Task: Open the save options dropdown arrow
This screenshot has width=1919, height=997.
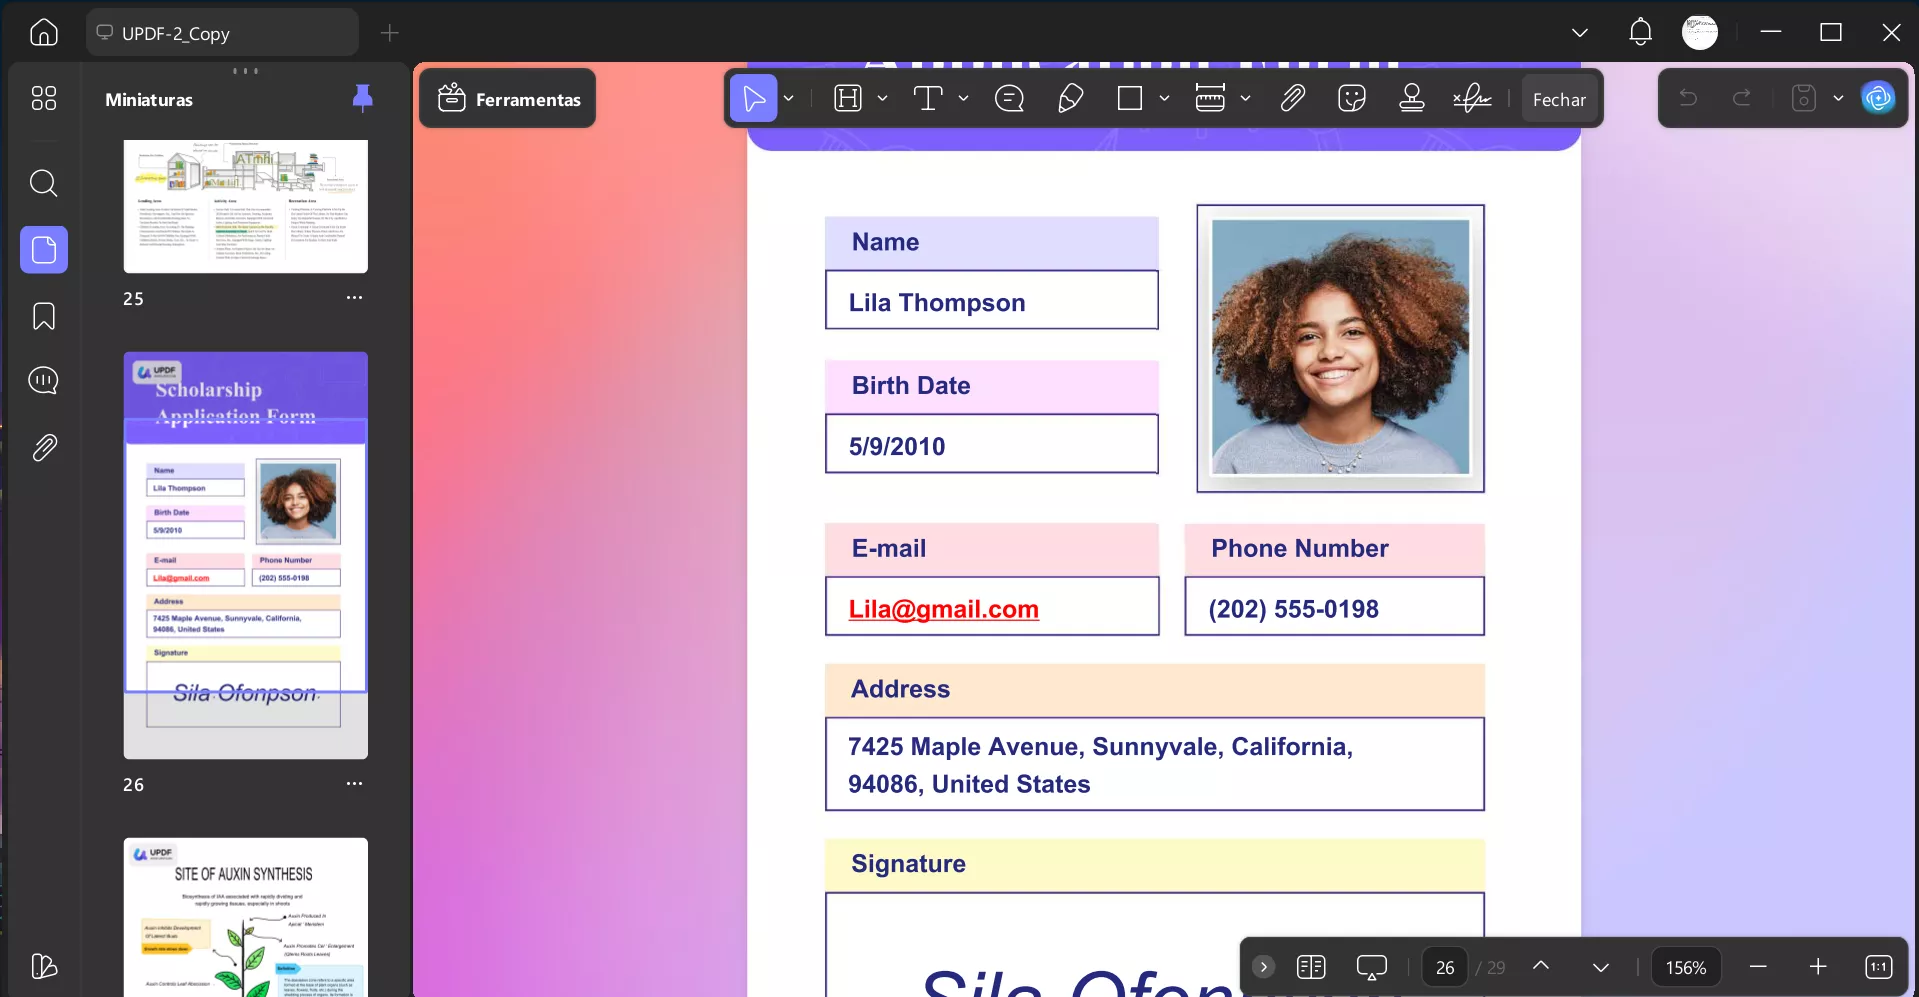Action: [1838, 98]
